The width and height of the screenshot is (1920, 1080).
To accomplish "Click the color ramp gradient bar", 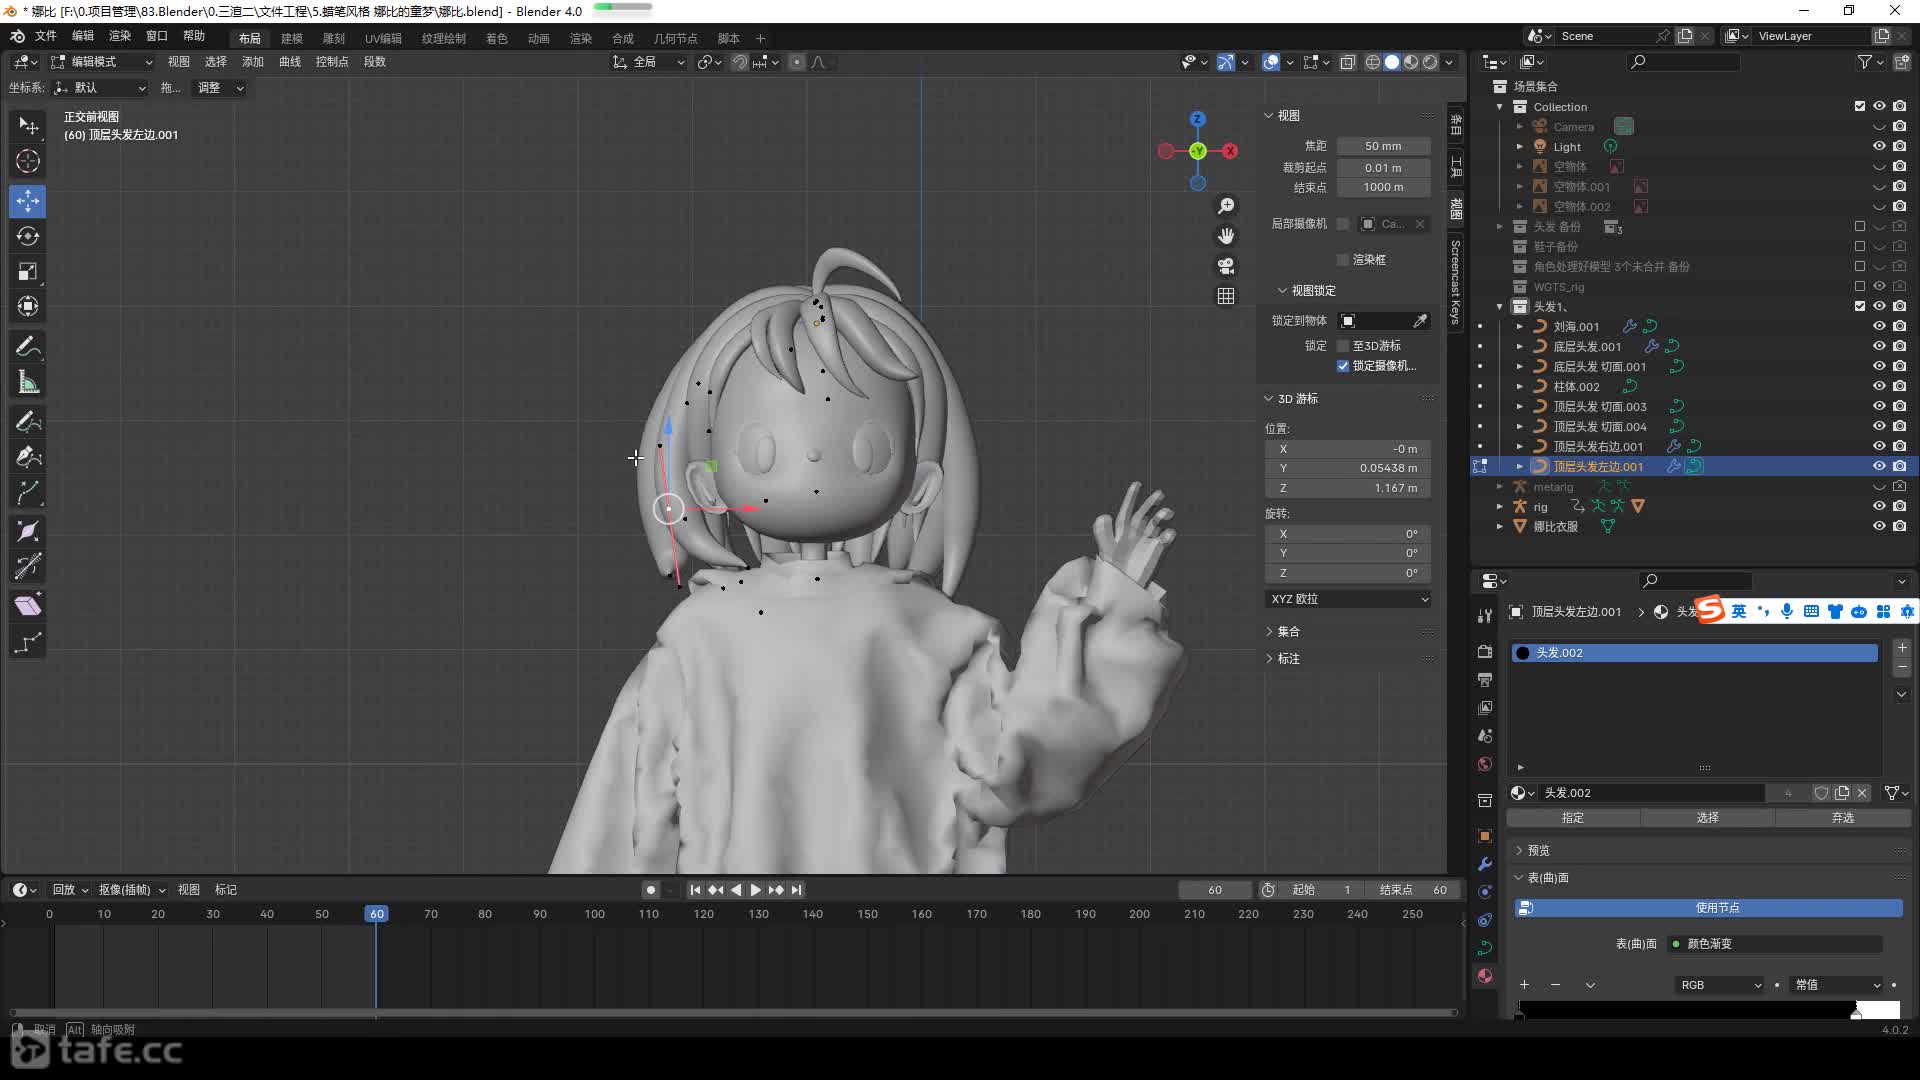I will point(1709,1010).
